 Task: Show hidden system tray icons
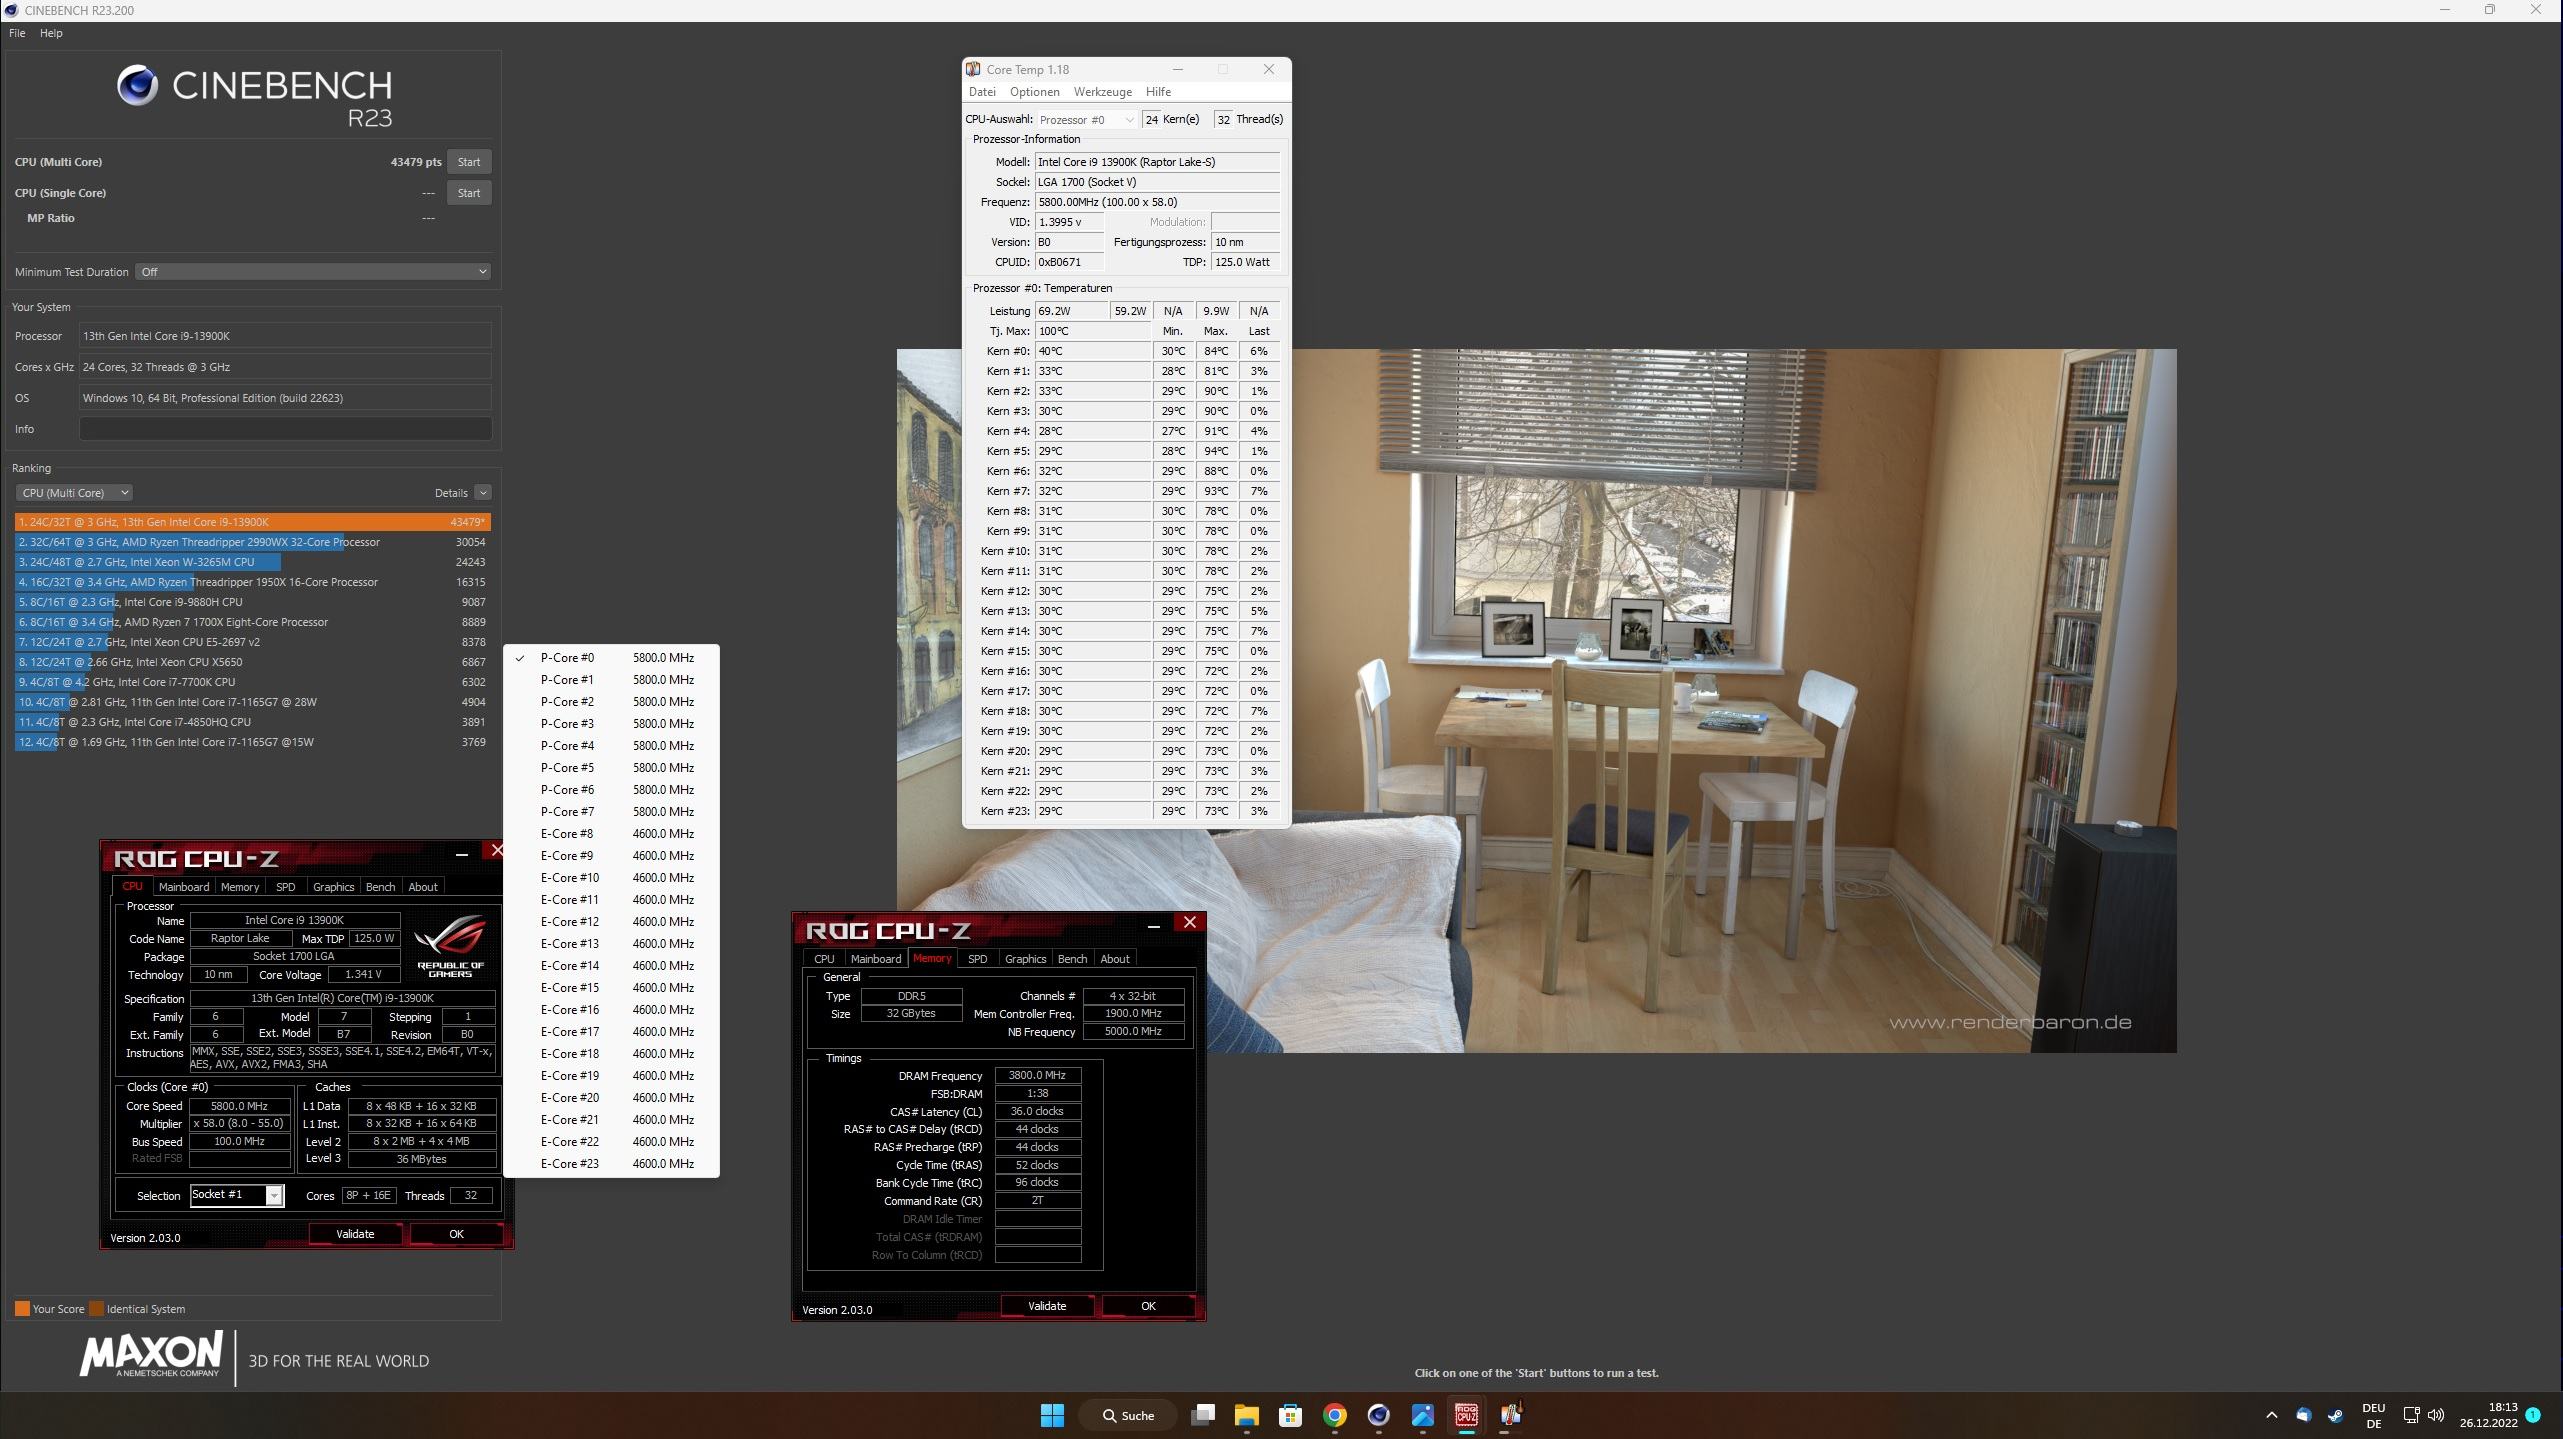click(x=2271, y=1415)
